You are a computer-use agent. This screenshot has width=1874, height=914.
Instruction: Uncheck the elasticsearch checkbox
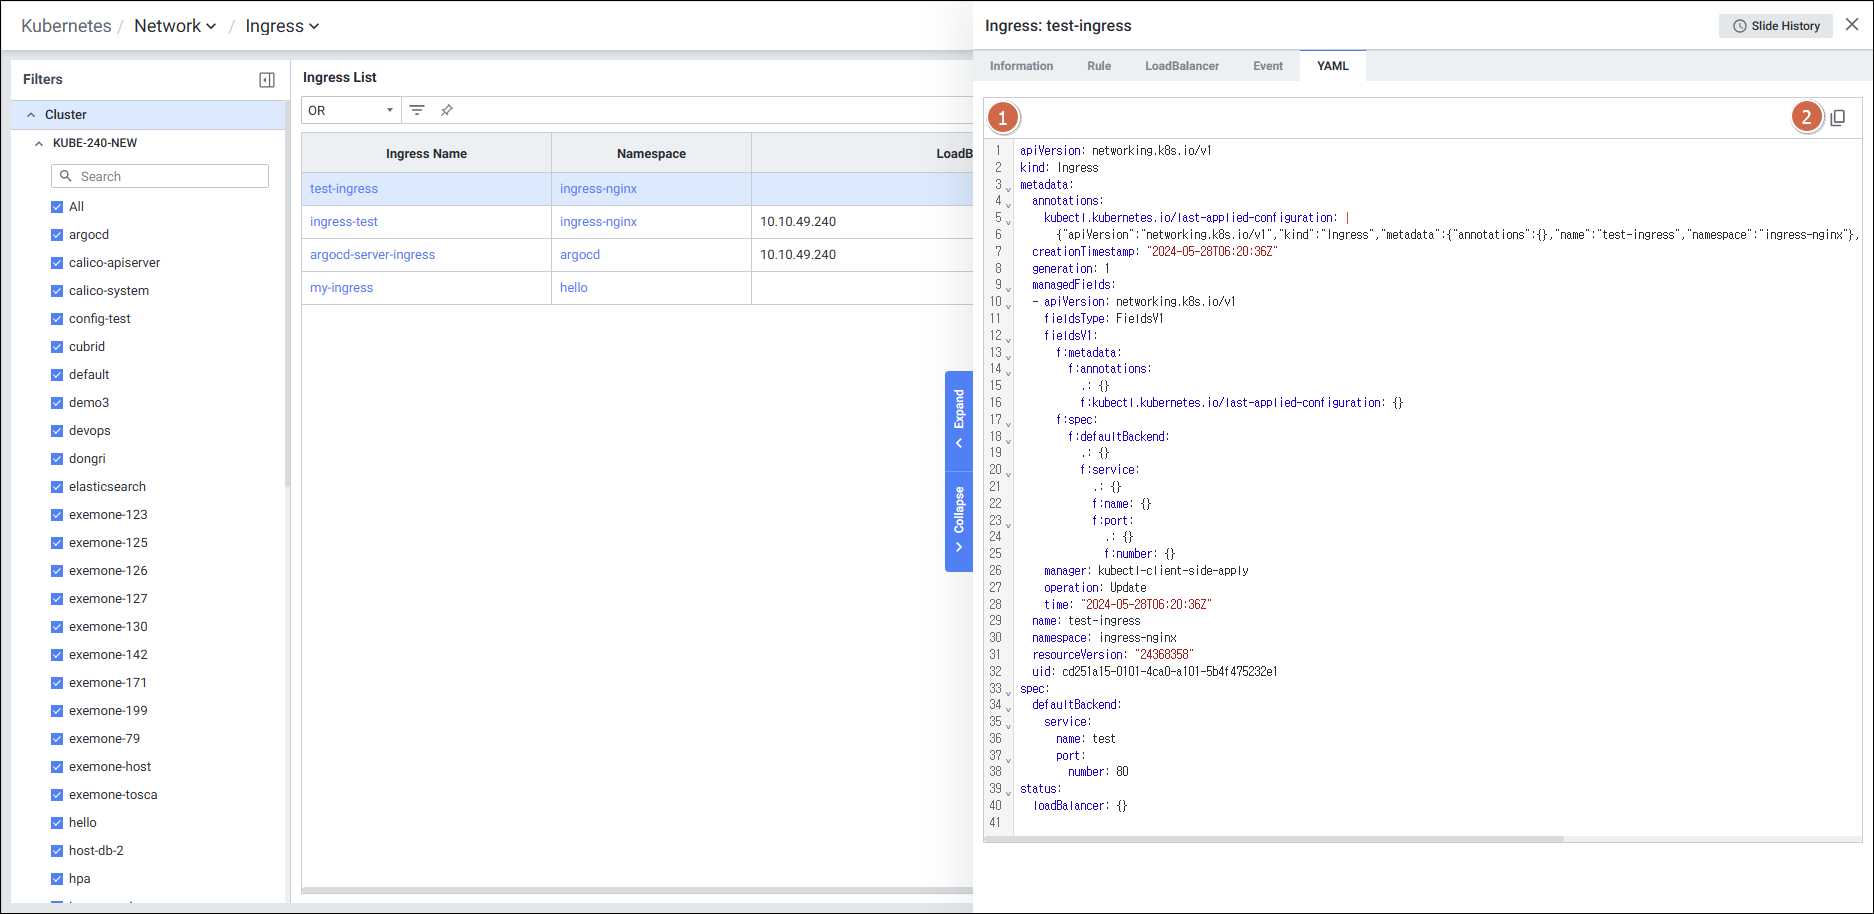click(57, 487)
